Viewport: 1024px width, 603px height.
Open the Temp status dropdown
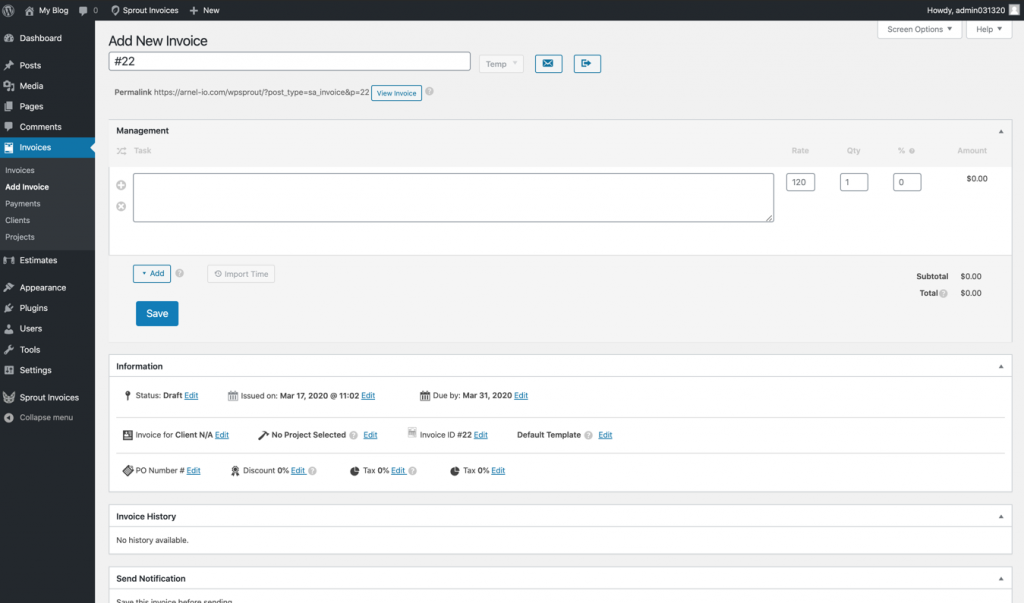click(x=501, y=64)
